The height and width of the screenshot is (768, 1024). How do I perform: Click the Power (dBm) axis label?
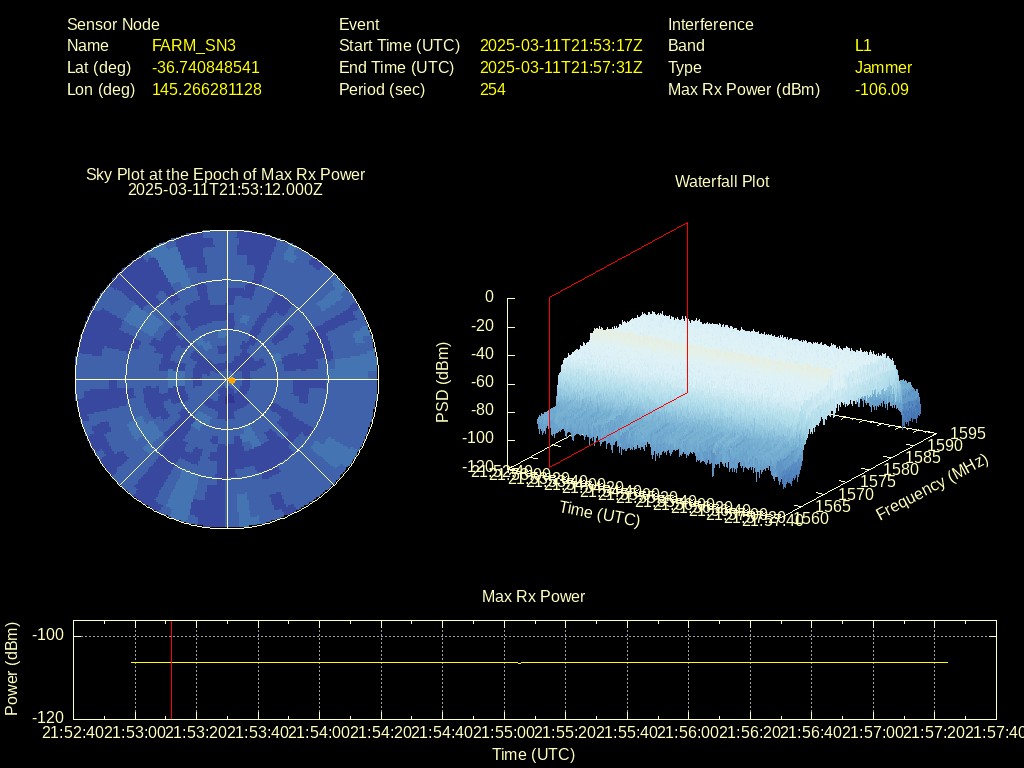coord(12,668)
